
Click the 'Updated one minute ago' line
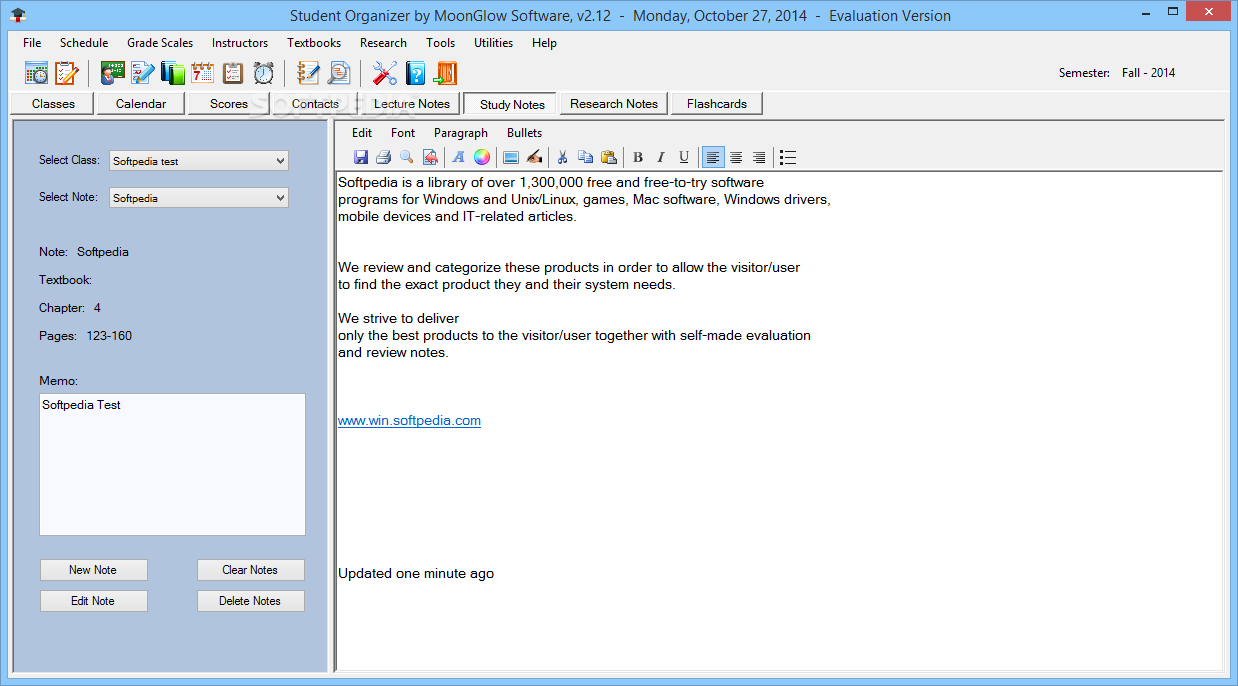pos(416,574)
